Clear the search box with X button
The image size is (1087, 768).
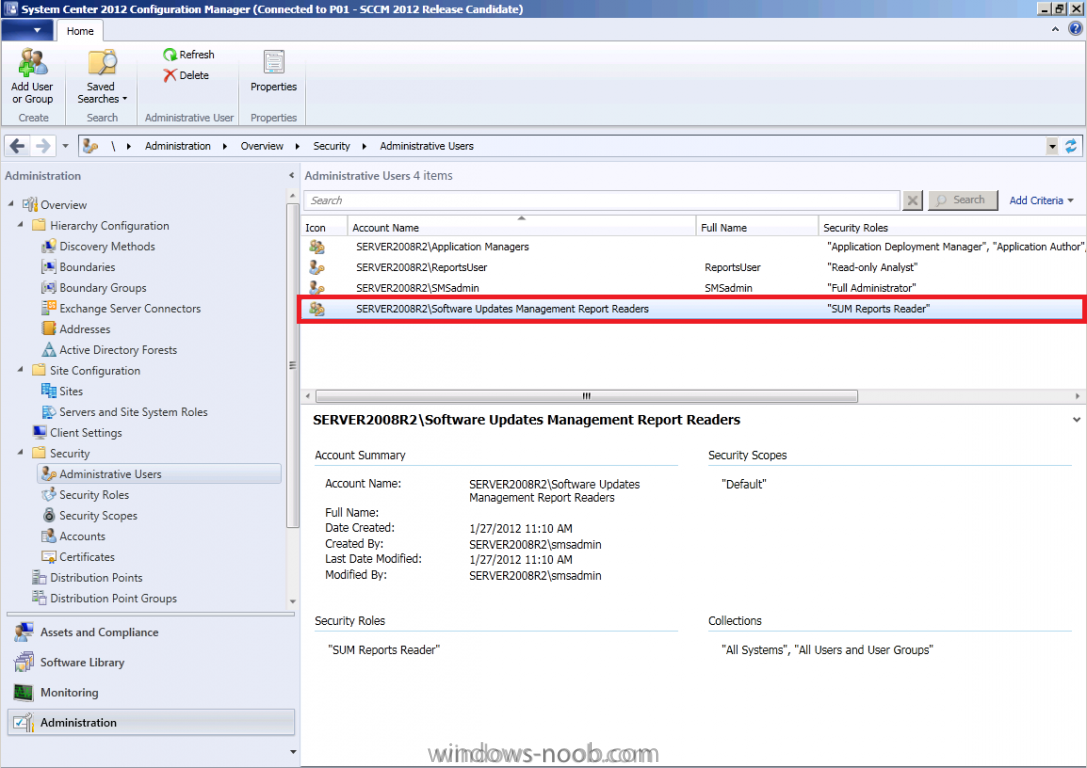(913, 200)
